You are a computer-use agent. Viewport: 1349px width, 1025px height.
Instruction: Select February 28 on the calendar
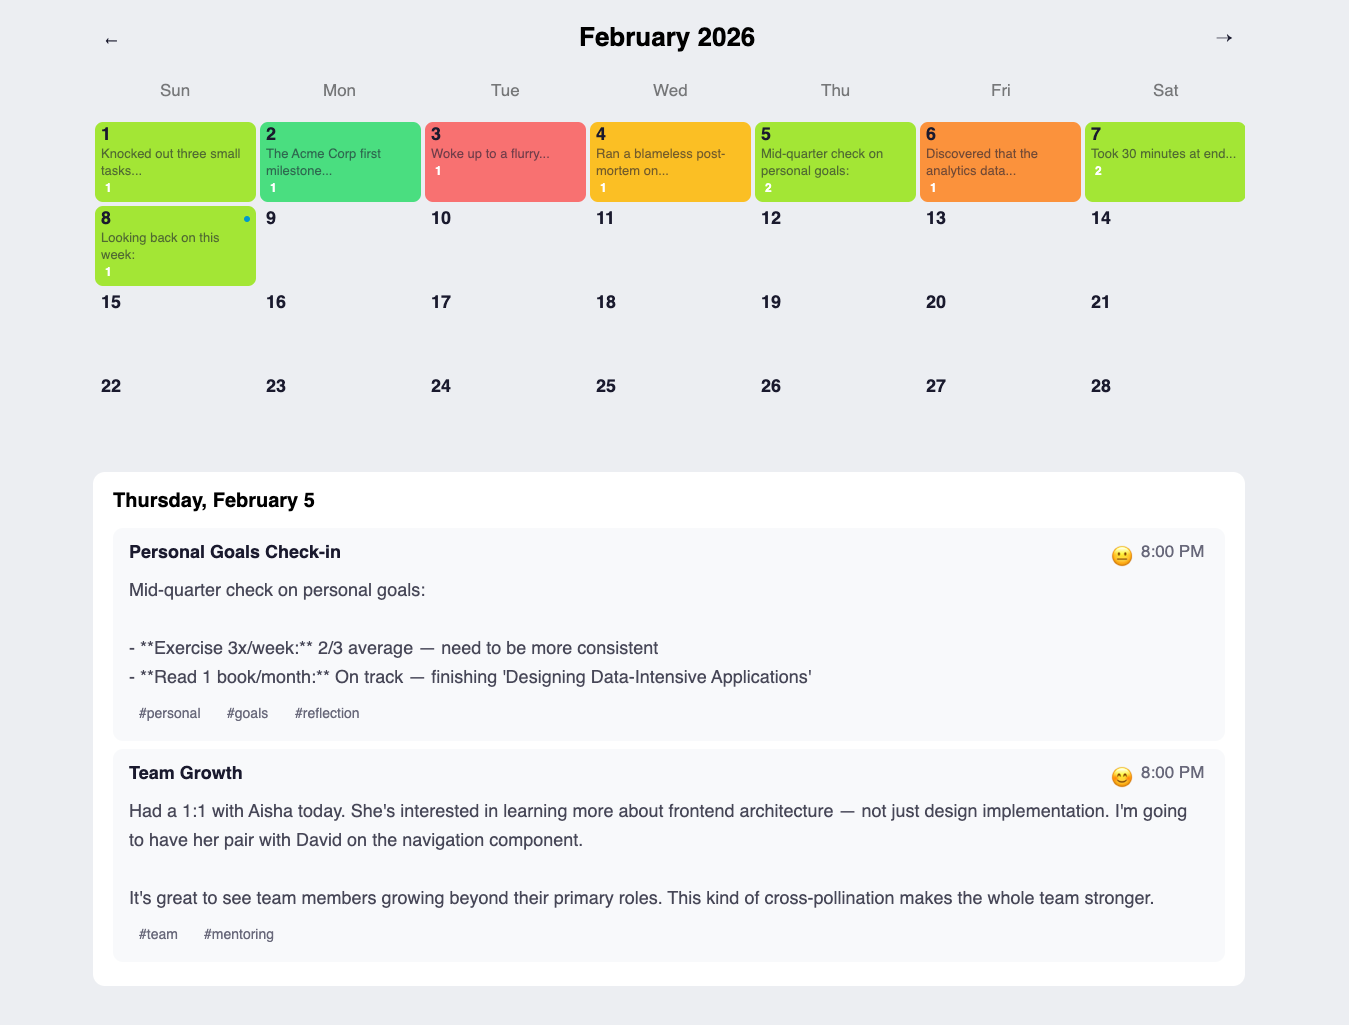[1165, 414]
